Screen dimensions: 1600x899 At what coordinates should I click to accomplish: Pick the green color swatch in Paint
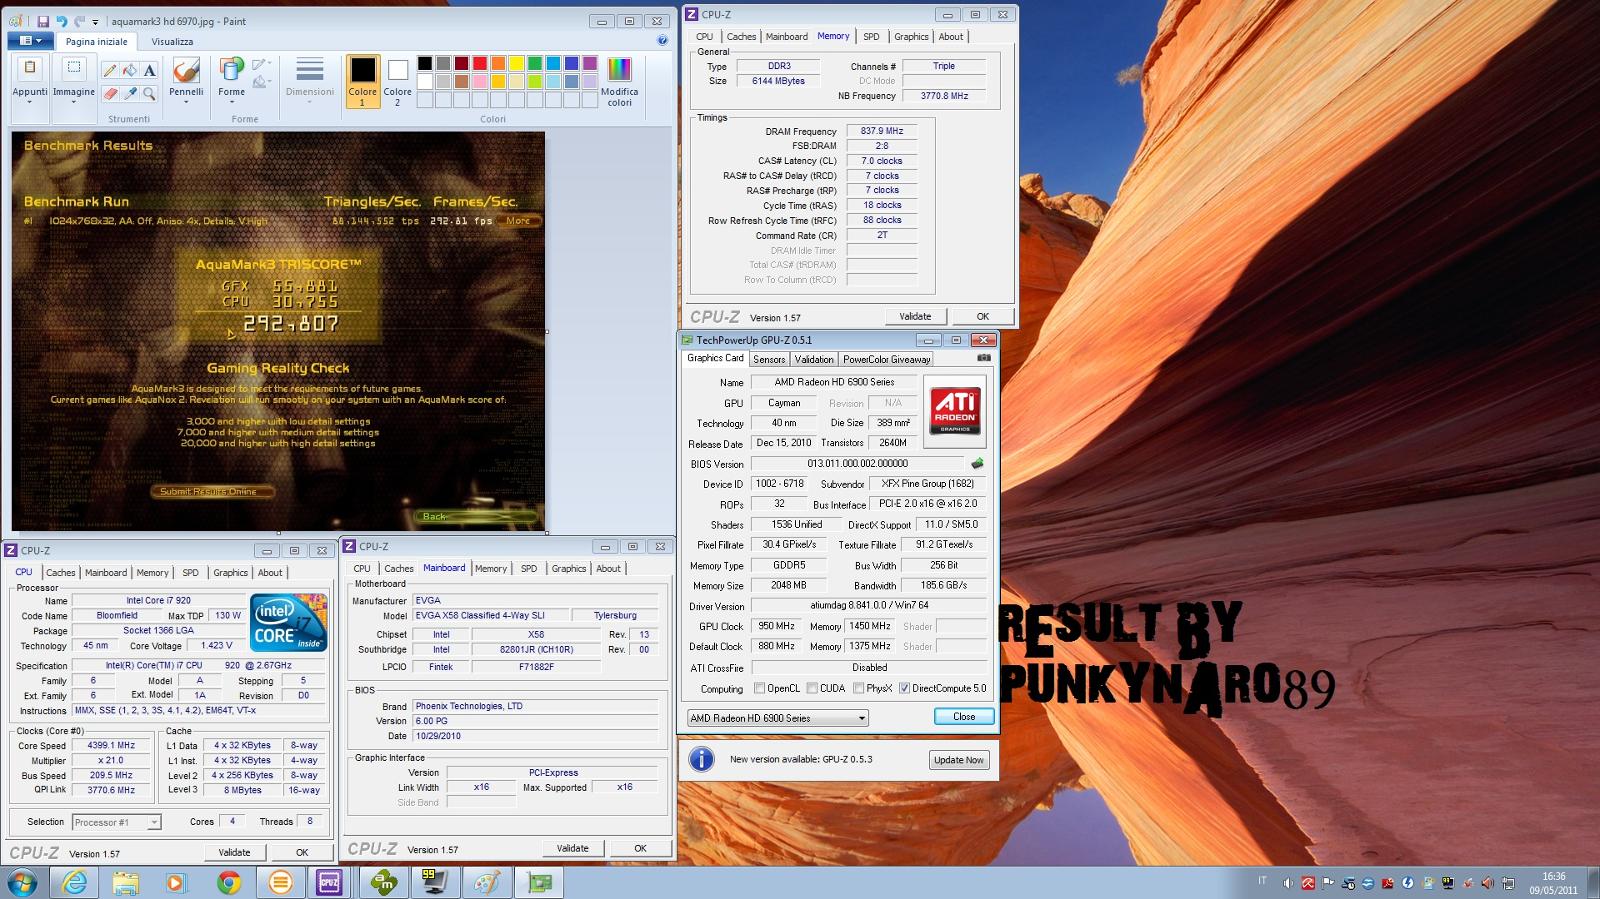(535, 63)
